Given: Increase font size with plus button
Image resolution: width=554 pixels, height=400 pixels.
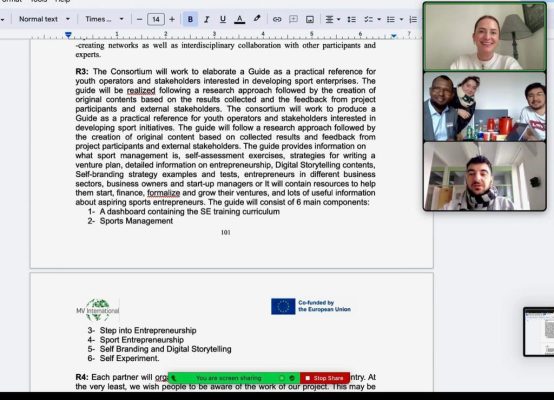Looking at the screenshot, I should (172, 19).
